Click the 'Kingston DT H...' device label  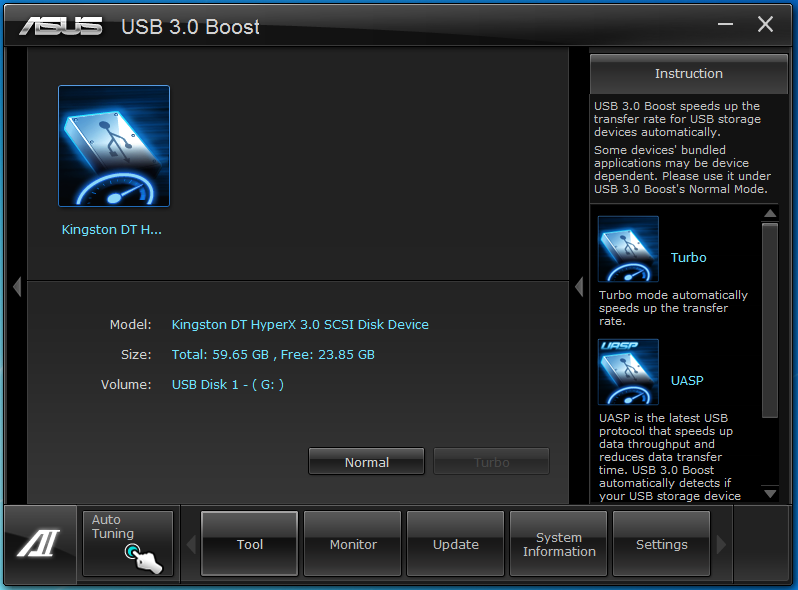pyautogui.click(x=111, y=230)
